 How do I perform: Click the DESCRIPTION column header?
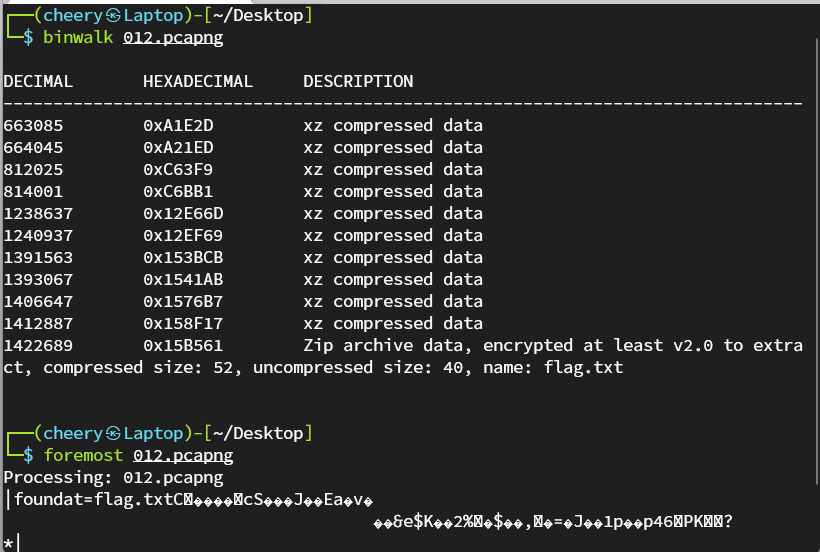click(x=358, y=81)
